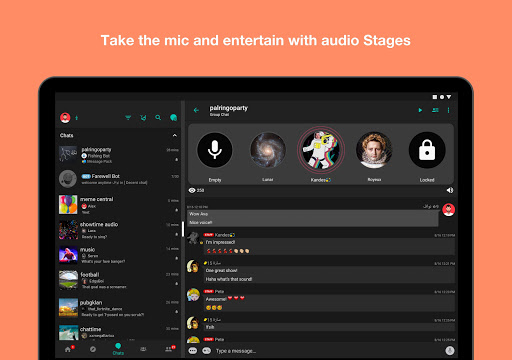
Task: Toggle the stage speaker volume icon
Action: 450,190
